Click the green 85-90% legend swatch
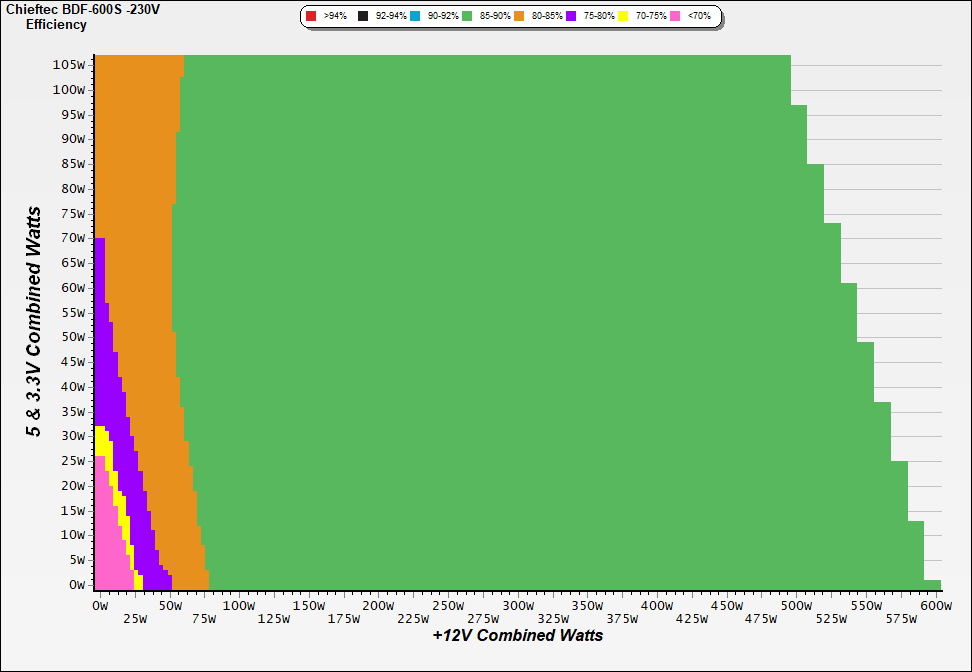This screenshot has width=972, height=672. [467, 17]
